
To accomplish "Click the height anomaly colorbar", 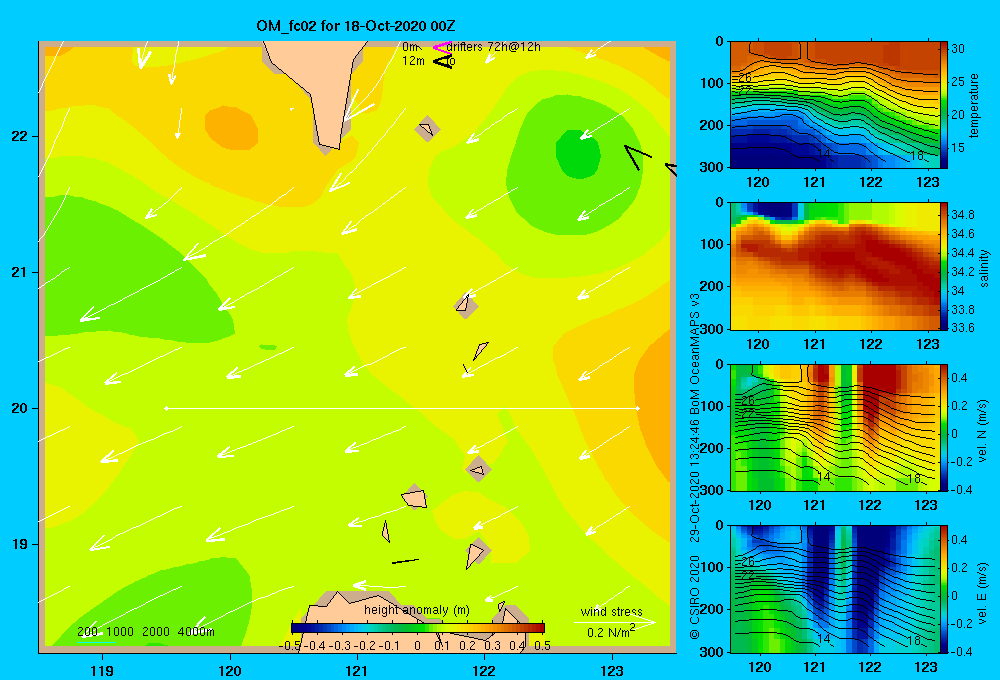I will click(x=418, y=628).
